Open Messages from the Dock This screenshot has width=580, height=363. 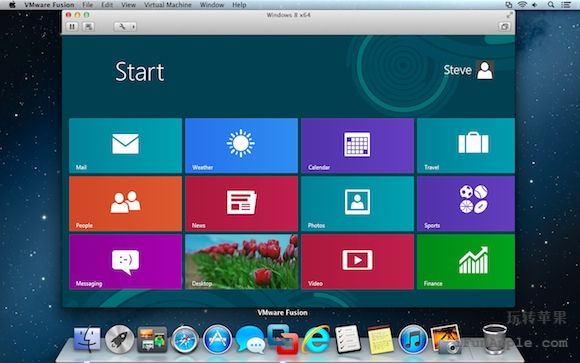[x=250, y=340]
